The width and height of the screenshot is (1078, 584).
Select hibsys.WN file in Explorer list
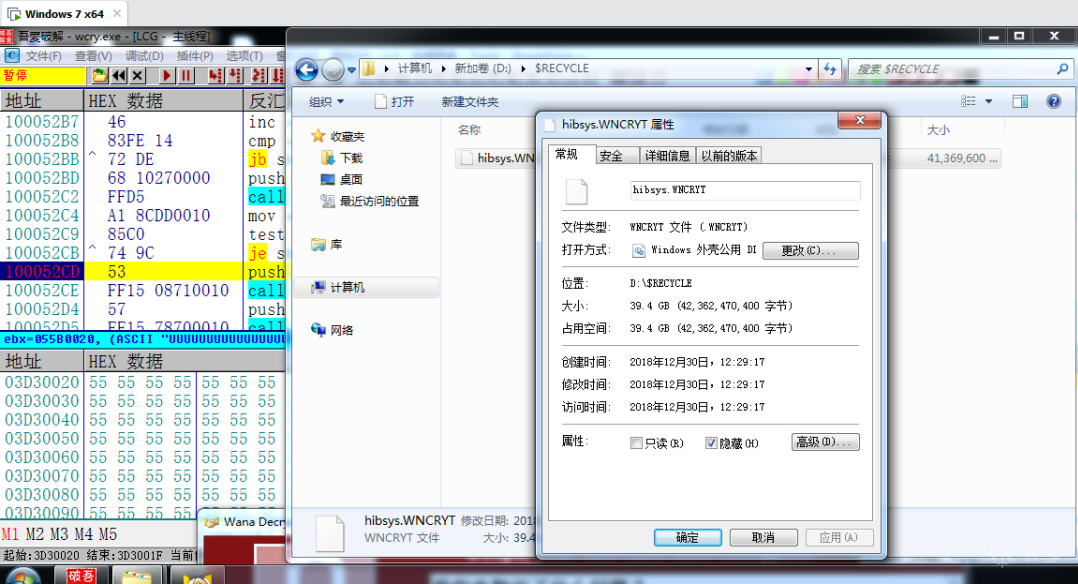coord(496,158)
